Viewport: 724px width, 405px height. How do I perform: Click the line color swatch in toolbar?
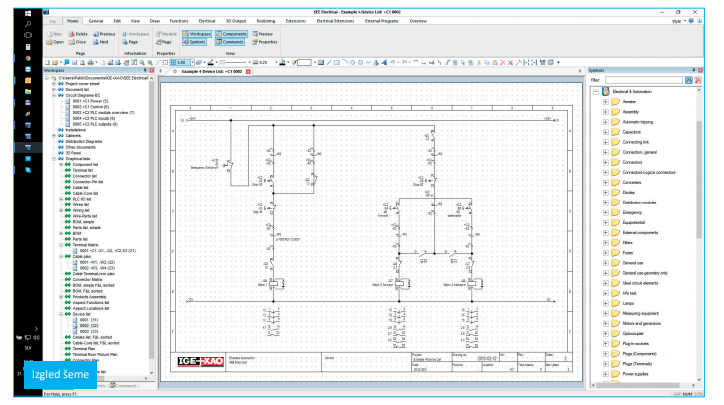tap(211, 62)
